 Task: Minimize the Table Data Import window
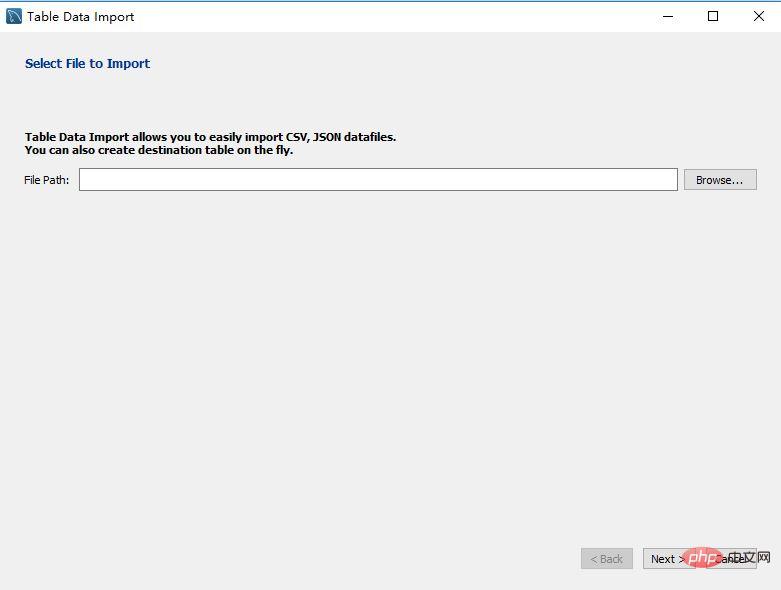coord(667,16)
